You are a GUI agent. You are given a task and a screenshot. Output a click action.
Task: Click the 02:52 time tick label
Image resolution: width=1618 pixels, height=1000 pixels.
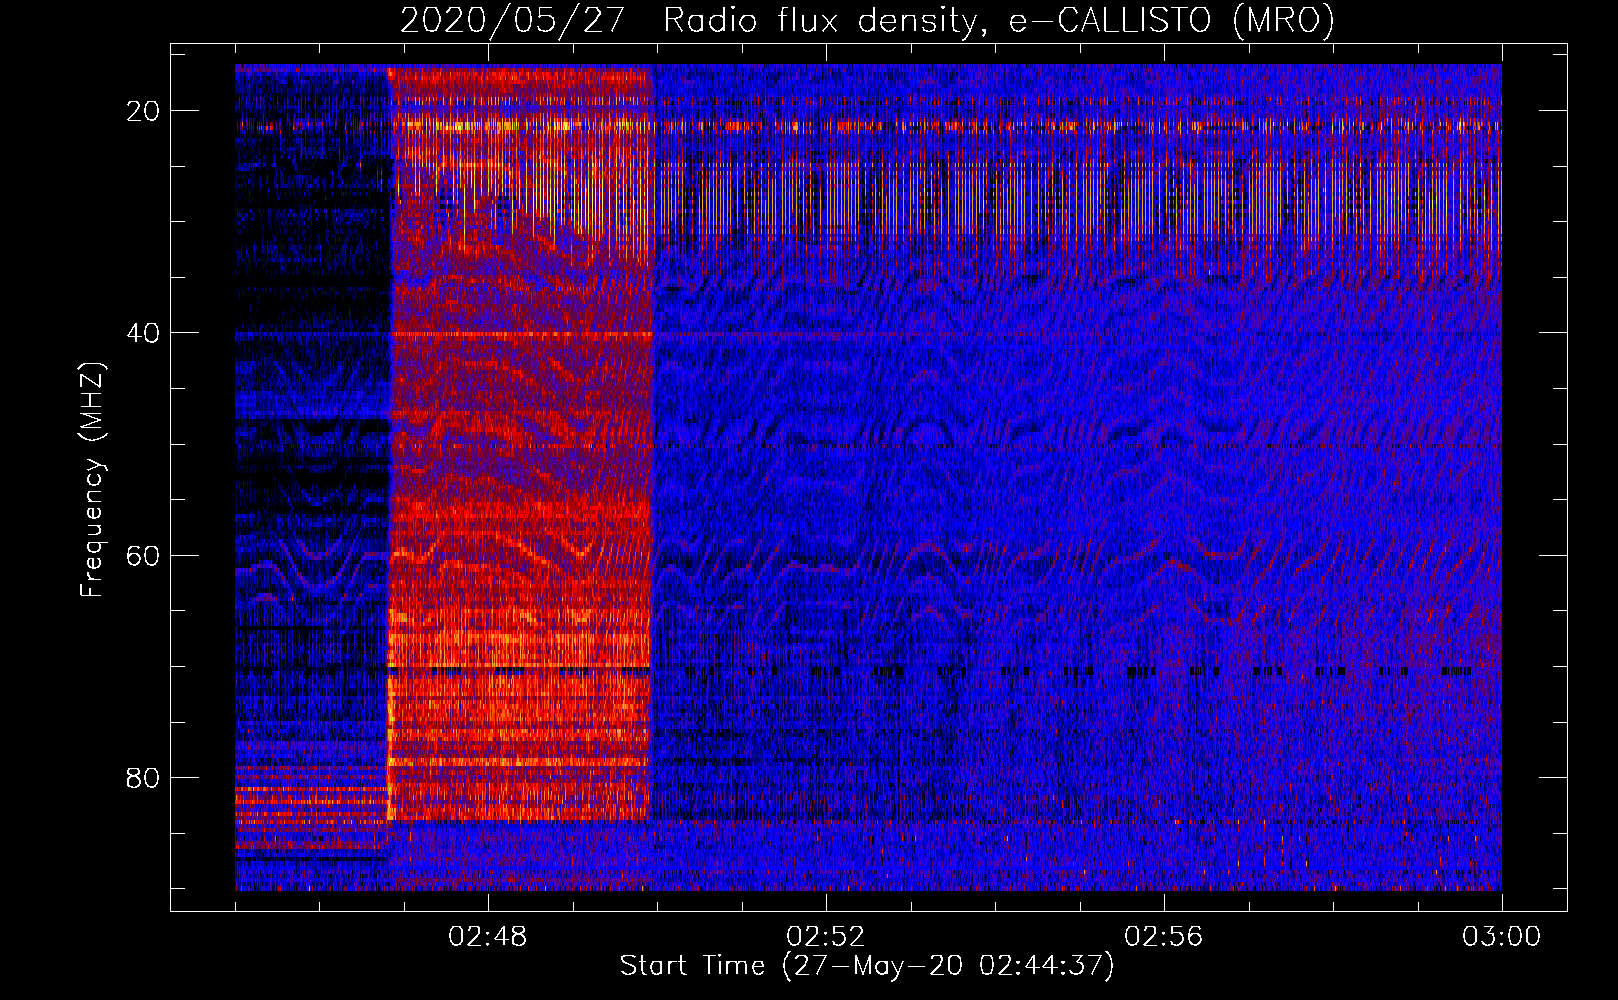tap(826, 937)
